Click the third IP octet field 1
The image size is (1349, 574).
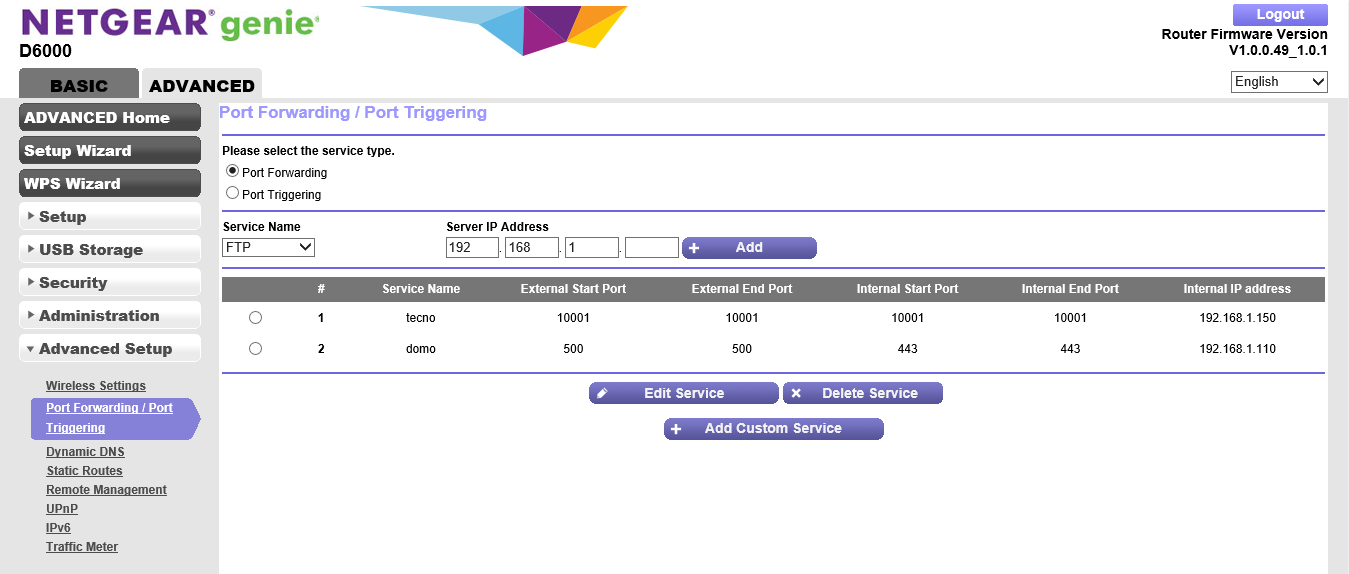[x=592, y=247]
